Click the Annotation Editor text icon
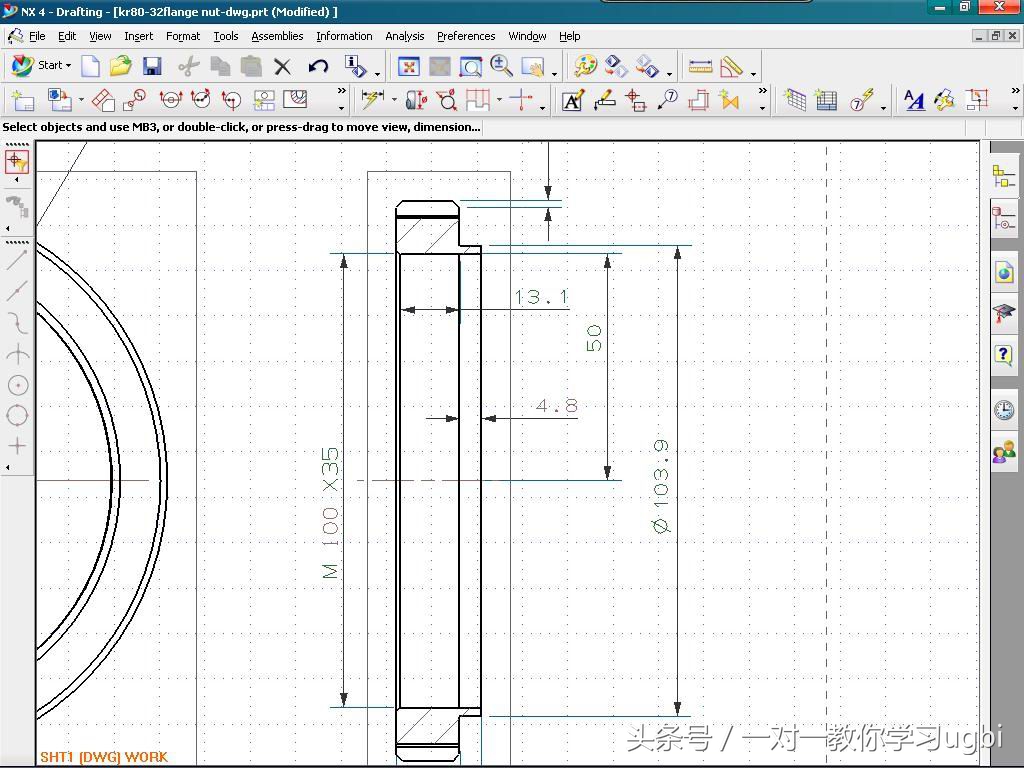This screenshot has height=768, width=1024. pos(572,100)
